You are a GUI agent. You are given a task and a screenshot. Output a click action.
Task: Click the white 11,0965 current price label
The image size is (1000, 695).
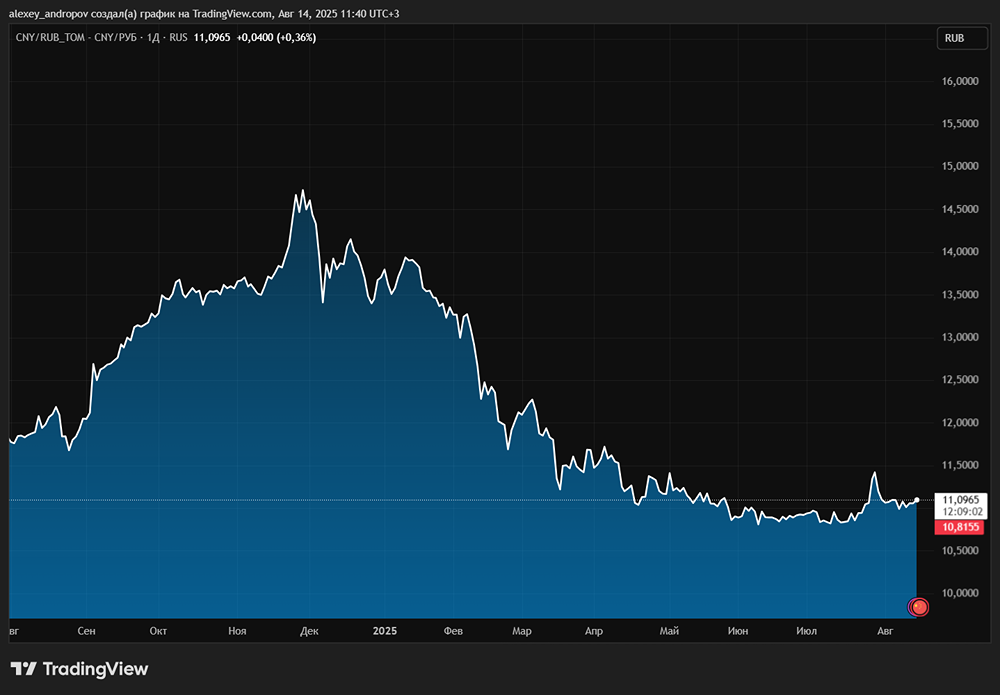coord(960,500)
